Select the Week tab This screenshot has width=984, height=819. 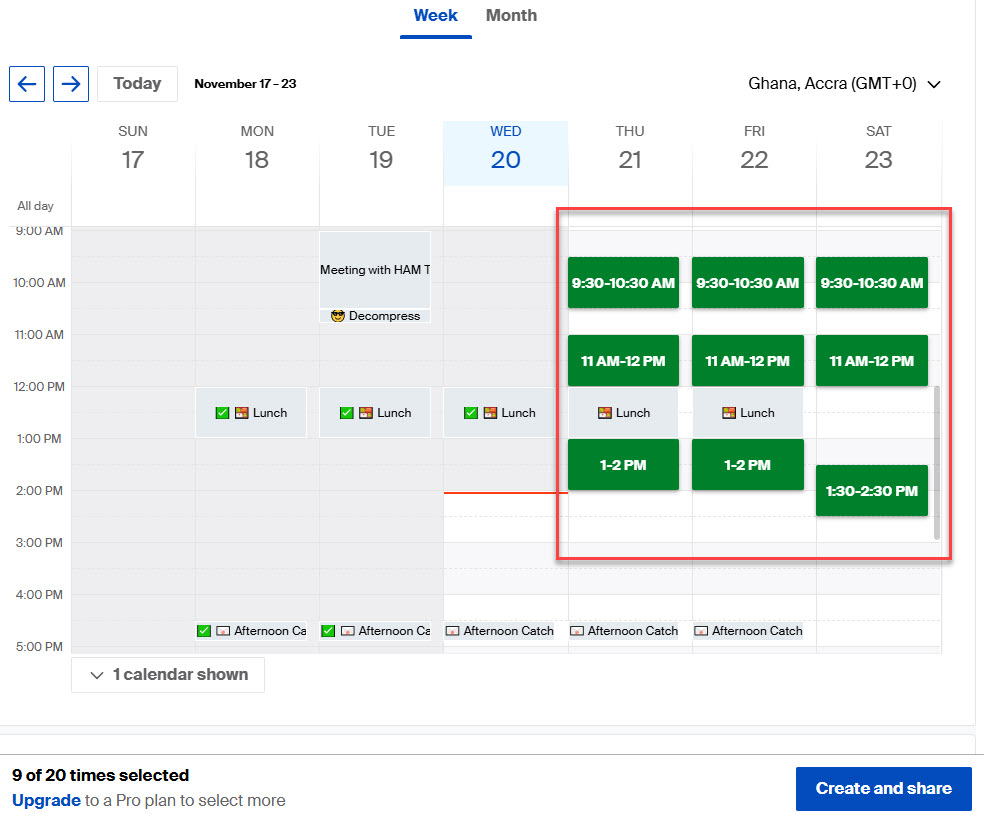click(435, 16)
